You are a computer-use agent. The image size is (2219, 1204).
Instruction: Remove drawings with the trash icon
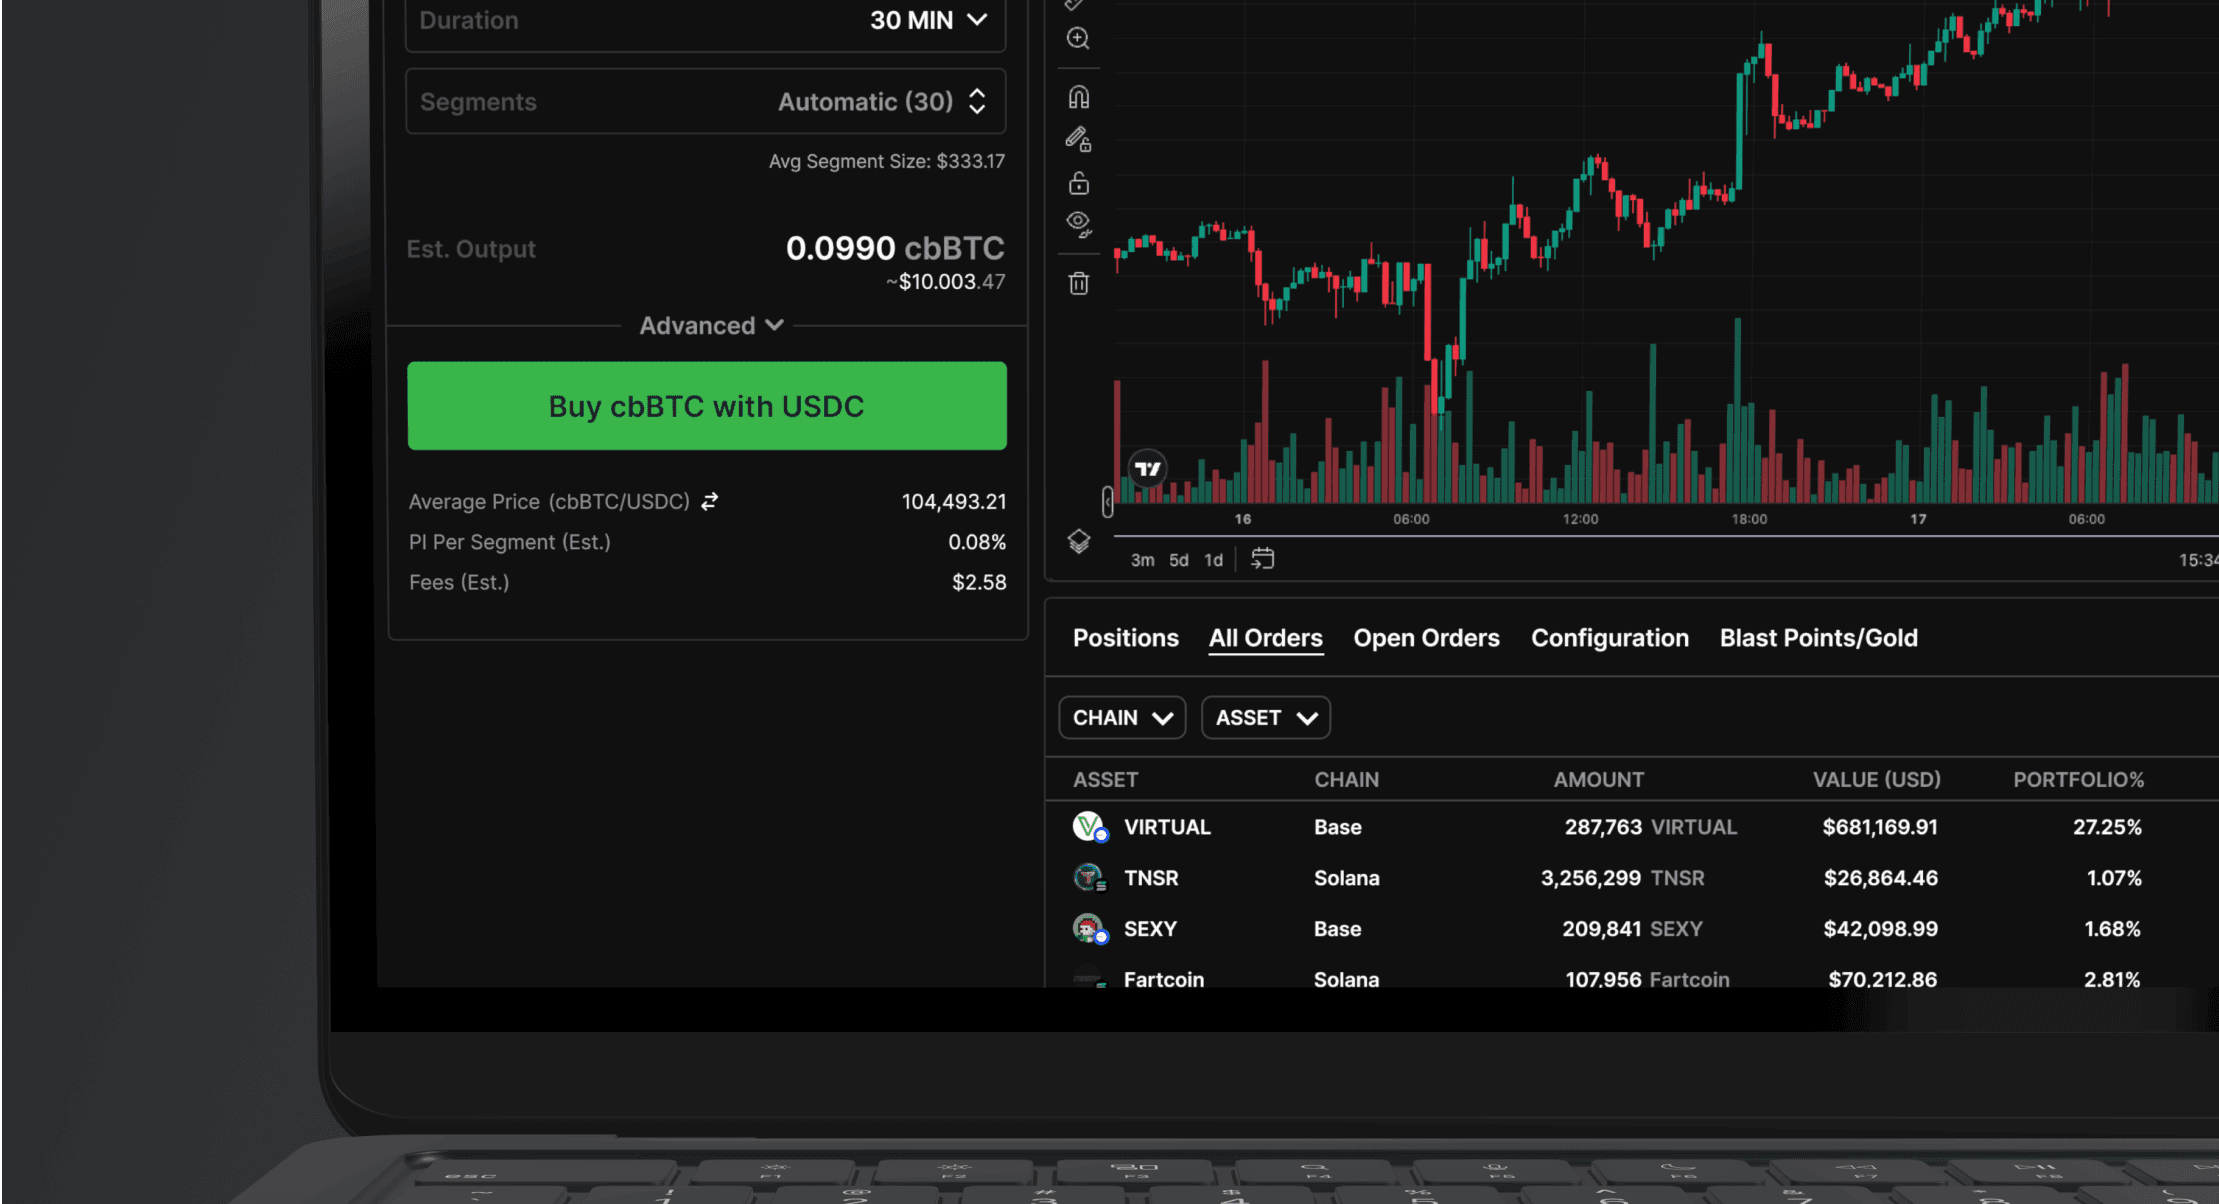(x=1078, y=283)
